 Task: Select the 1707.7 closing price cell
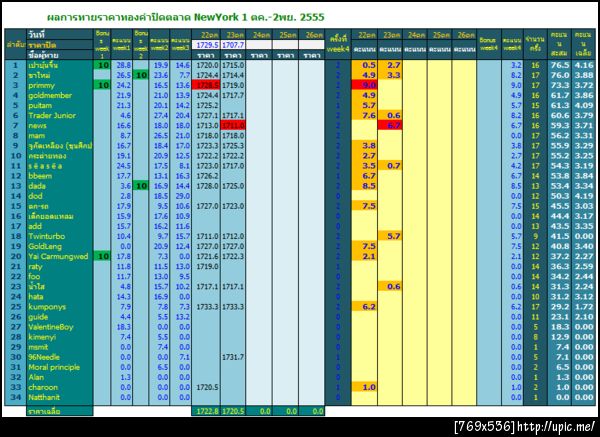[x=233, y=45]
